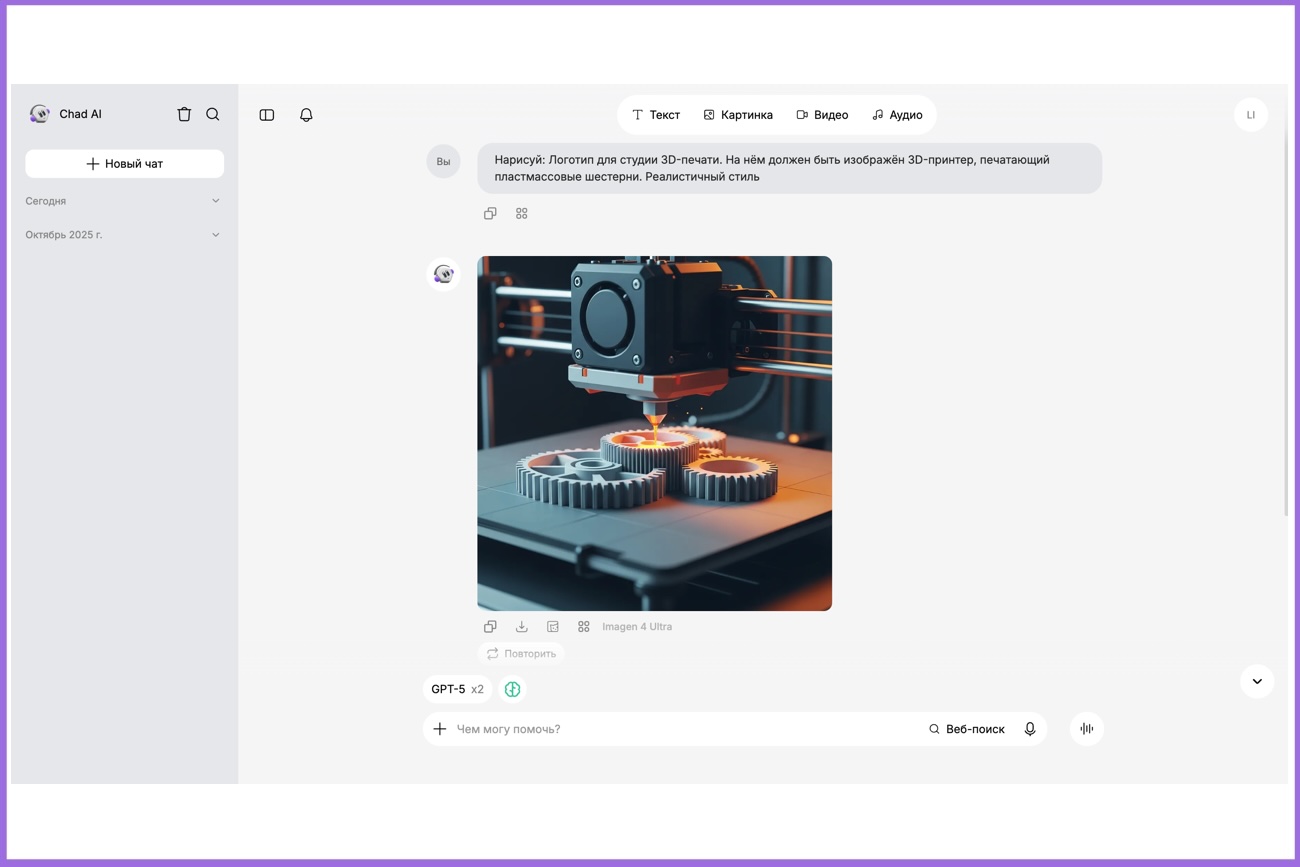The width and height of the screenshot is (1300, 867).
Task: Toggle the green brain reasoning mode
Action: coord(512,689)
